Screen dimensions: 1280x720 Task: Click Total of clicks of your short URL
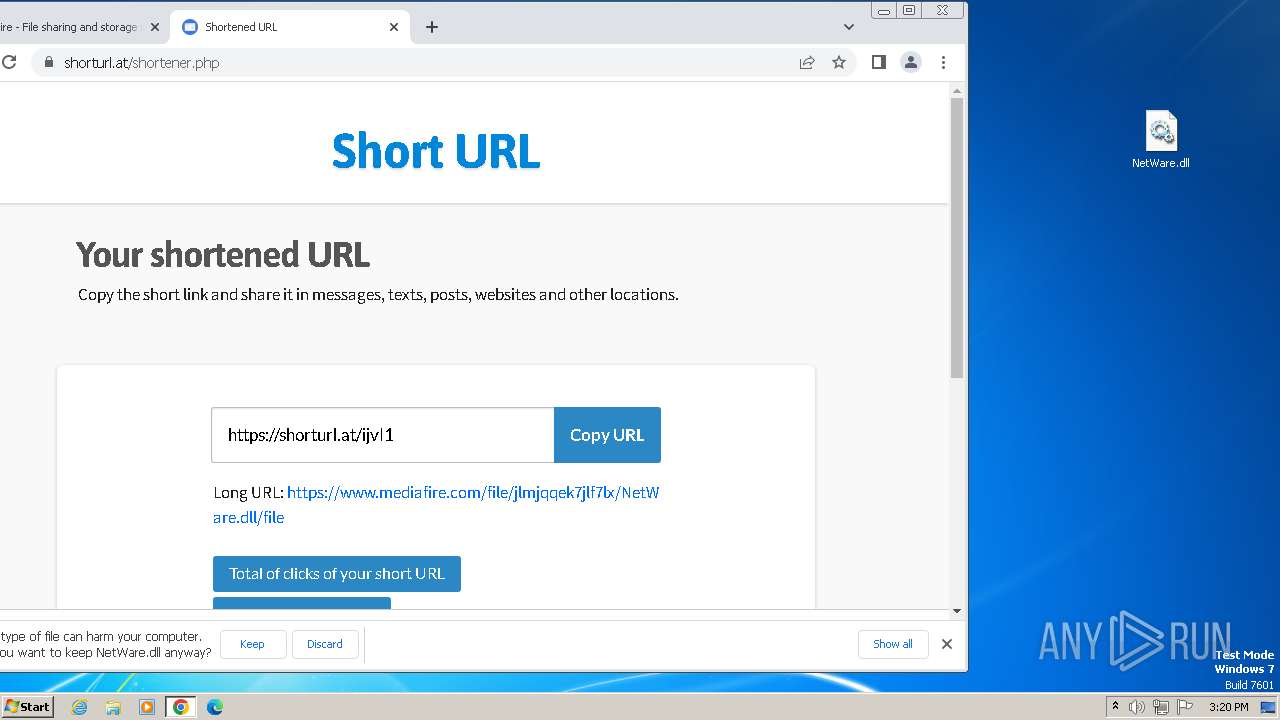pyautogui.click(x=337, y=574)
